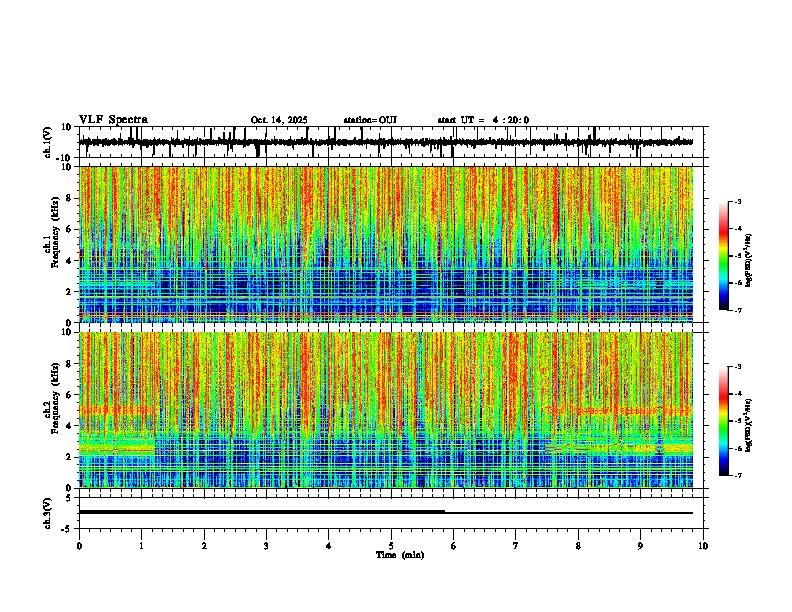Click the '5' tick on time axis

(x=391, y=546)
